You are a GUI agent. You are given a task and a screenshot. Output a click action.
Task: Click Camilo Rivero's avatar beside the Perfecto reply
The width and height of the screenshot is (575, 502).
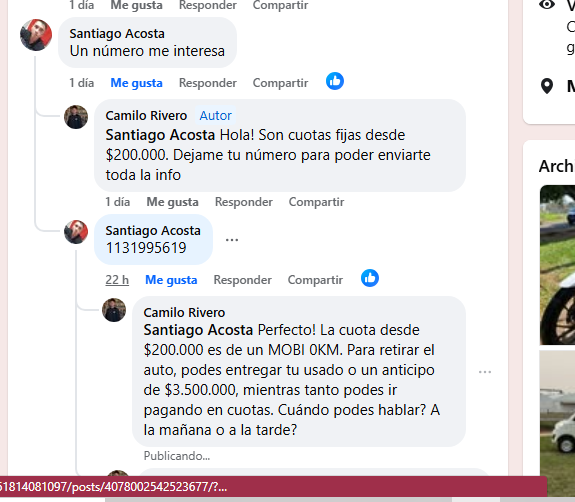(x=114, y=310)
